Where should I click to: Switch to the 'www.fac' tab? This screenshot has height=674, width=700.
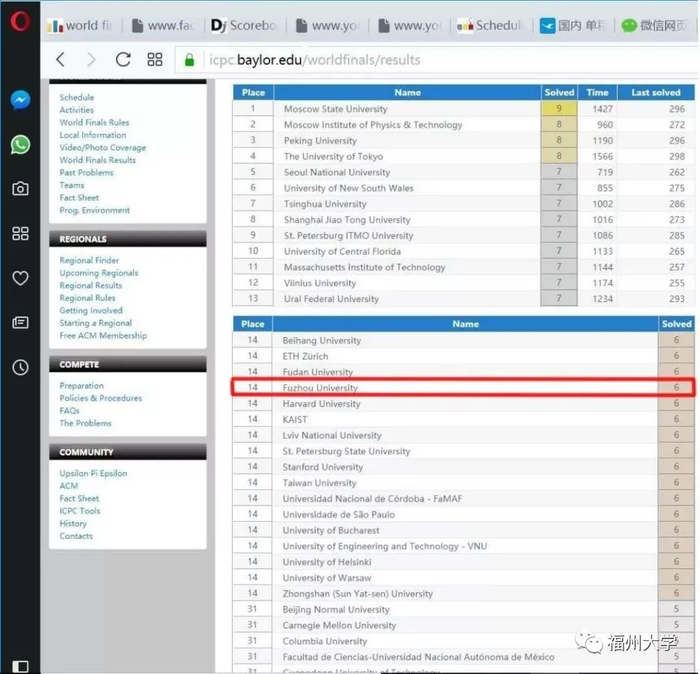coord(163,25)
